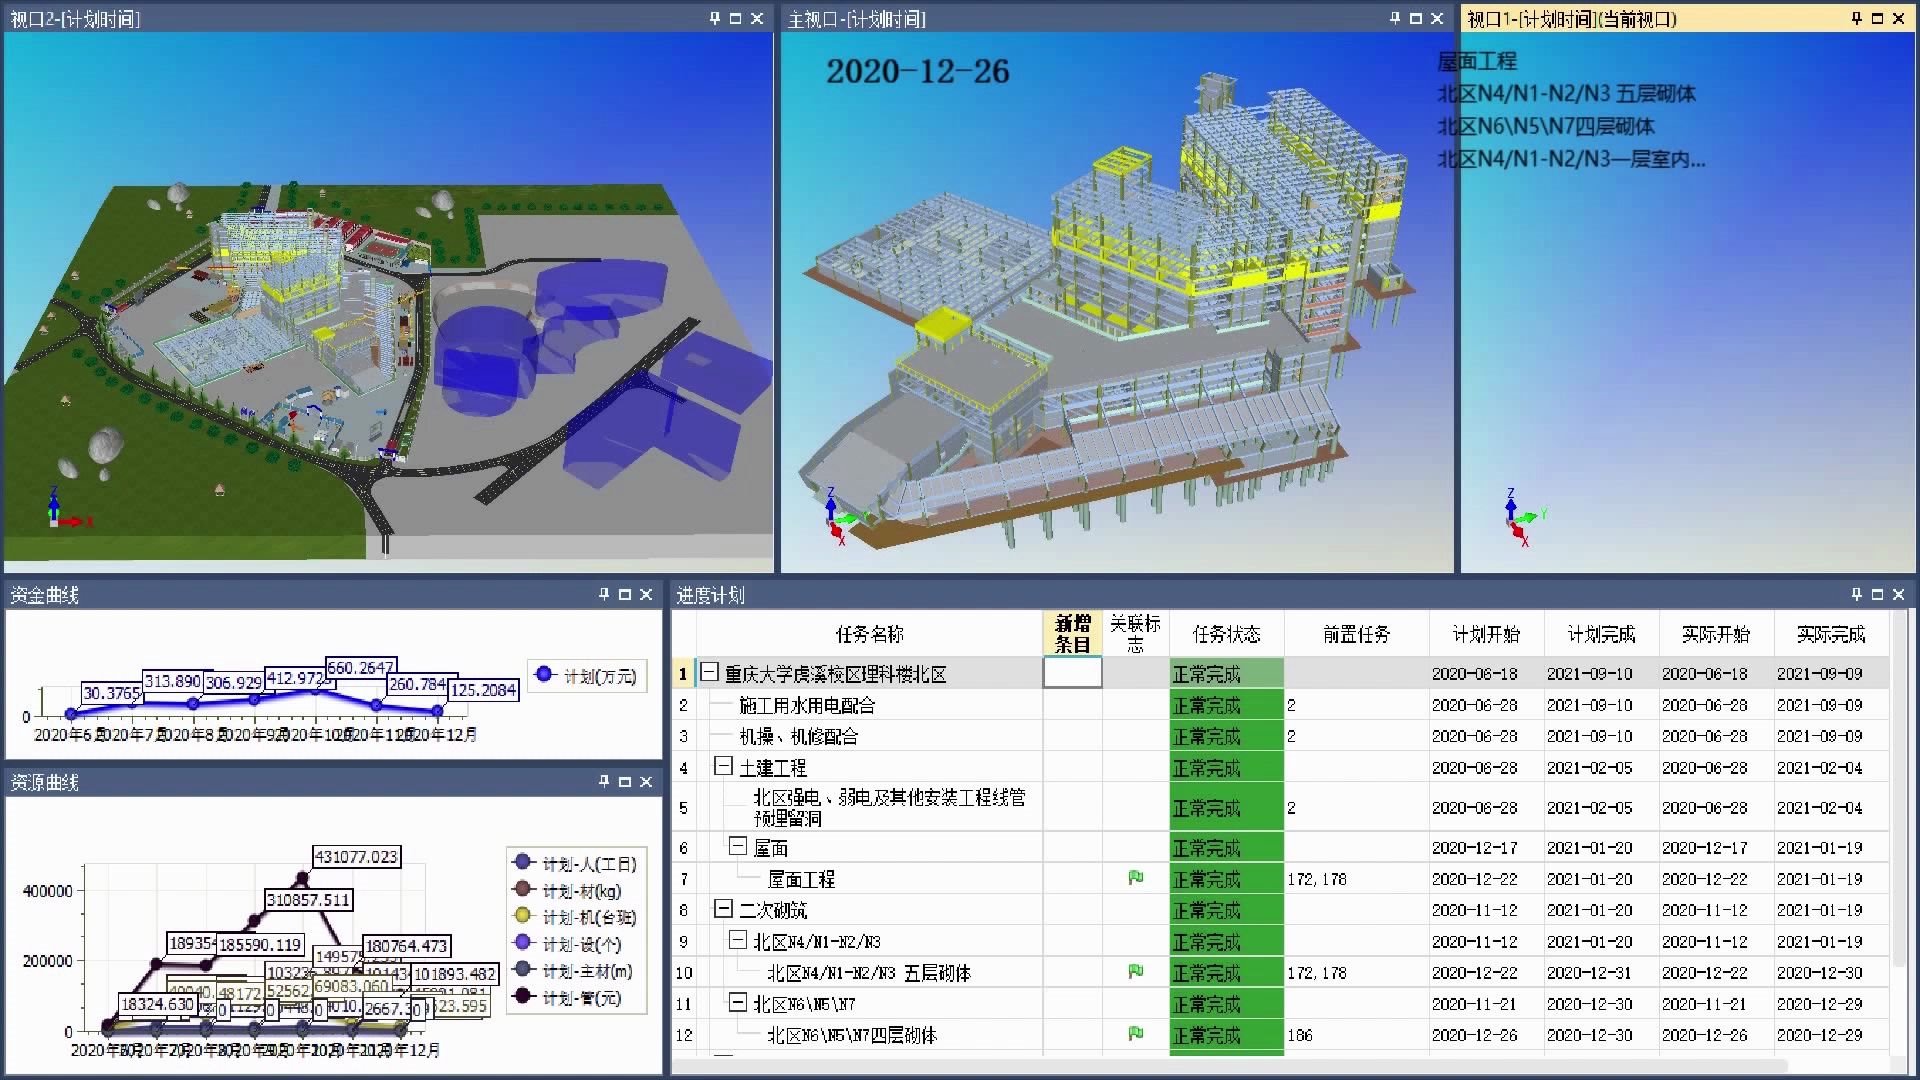
Task: Collapse the 重庆大学虎溪校区理科楼北区 tree node
Action: coord(707,673)
